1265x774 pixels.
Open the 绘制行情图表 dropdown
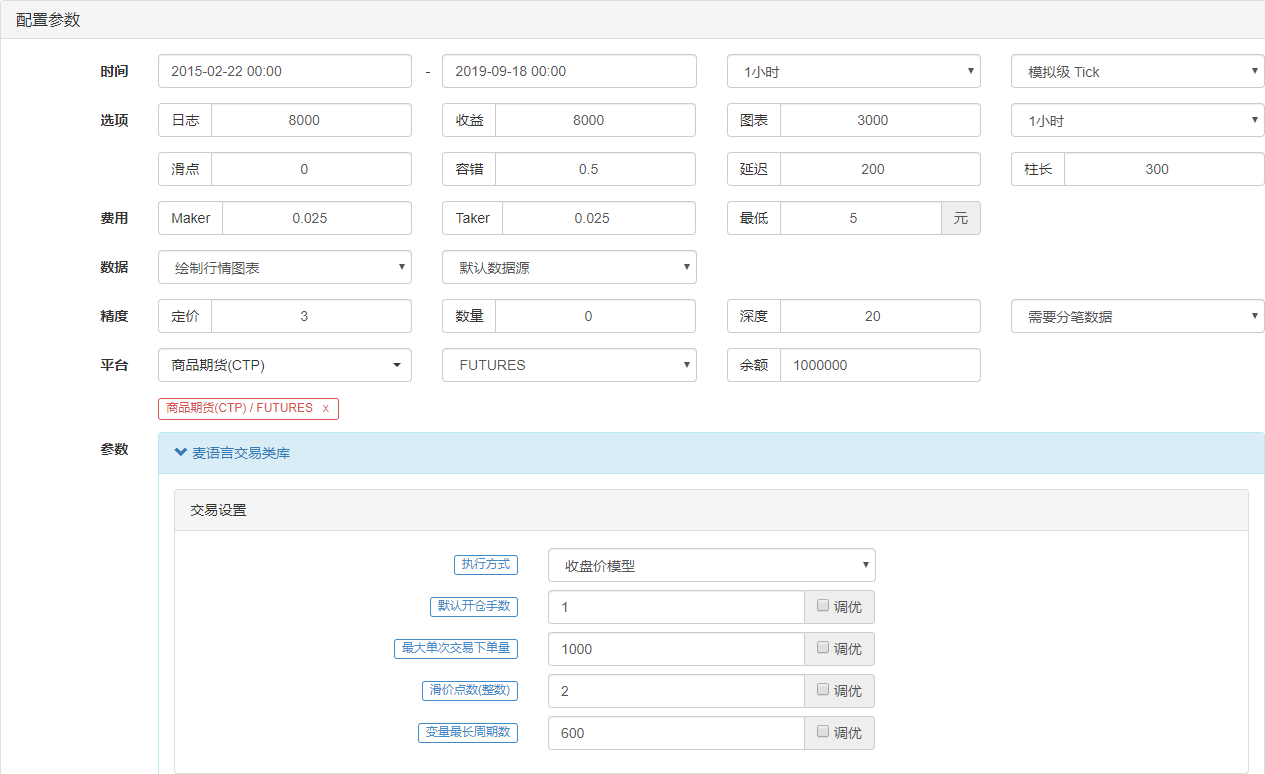(284, 267)
